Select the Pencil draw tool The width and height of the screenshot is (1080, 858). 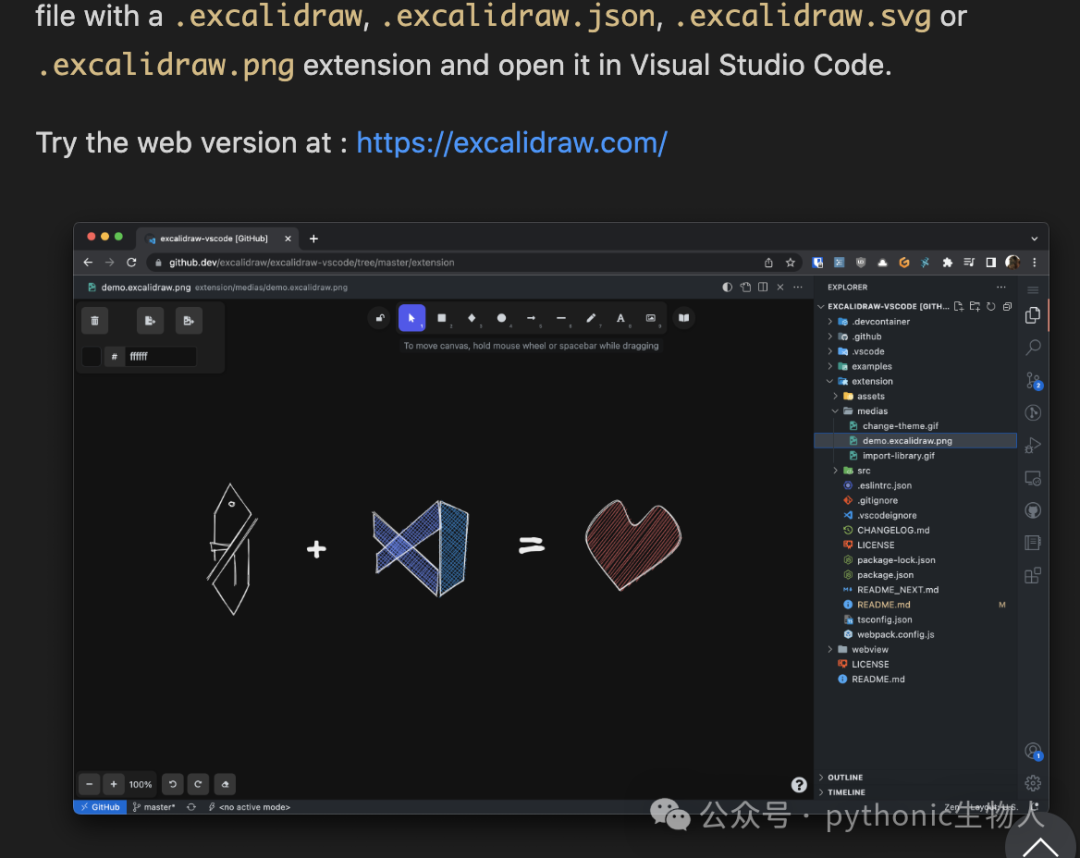pos(590,318)
